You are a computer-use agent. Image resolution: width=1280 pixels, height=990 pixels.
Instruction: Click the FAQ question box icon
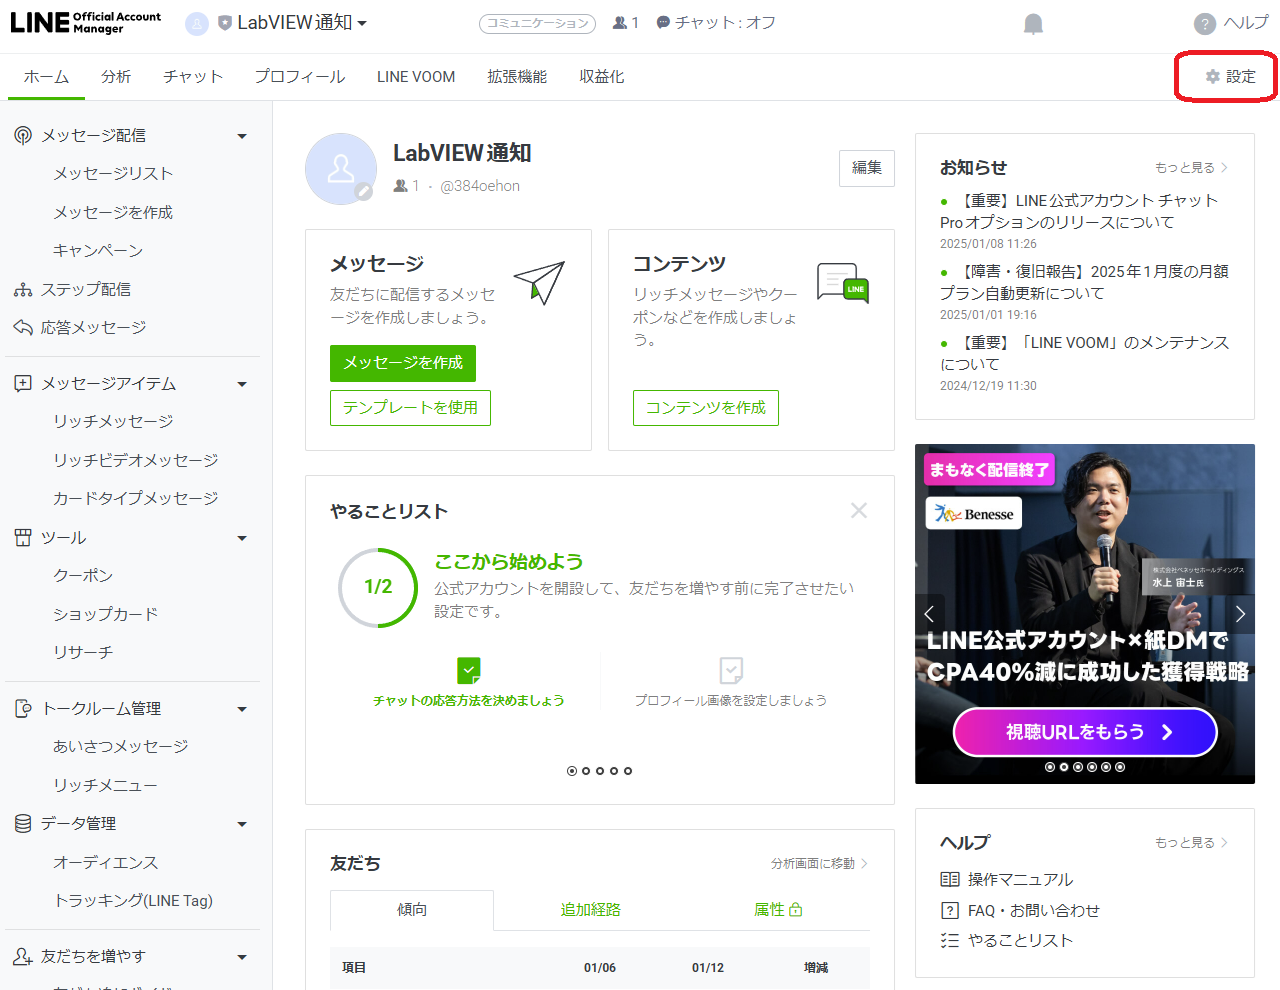(x=950, y=911)
